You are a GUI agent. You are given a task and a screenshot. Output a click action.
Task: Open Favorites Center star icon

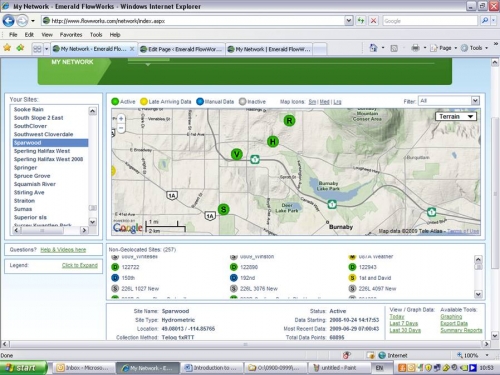(7, 48)
